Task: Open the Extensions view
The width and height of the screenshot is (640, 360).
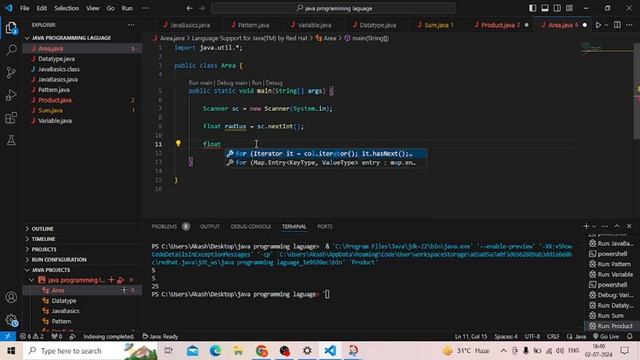Action: point(11,118)
